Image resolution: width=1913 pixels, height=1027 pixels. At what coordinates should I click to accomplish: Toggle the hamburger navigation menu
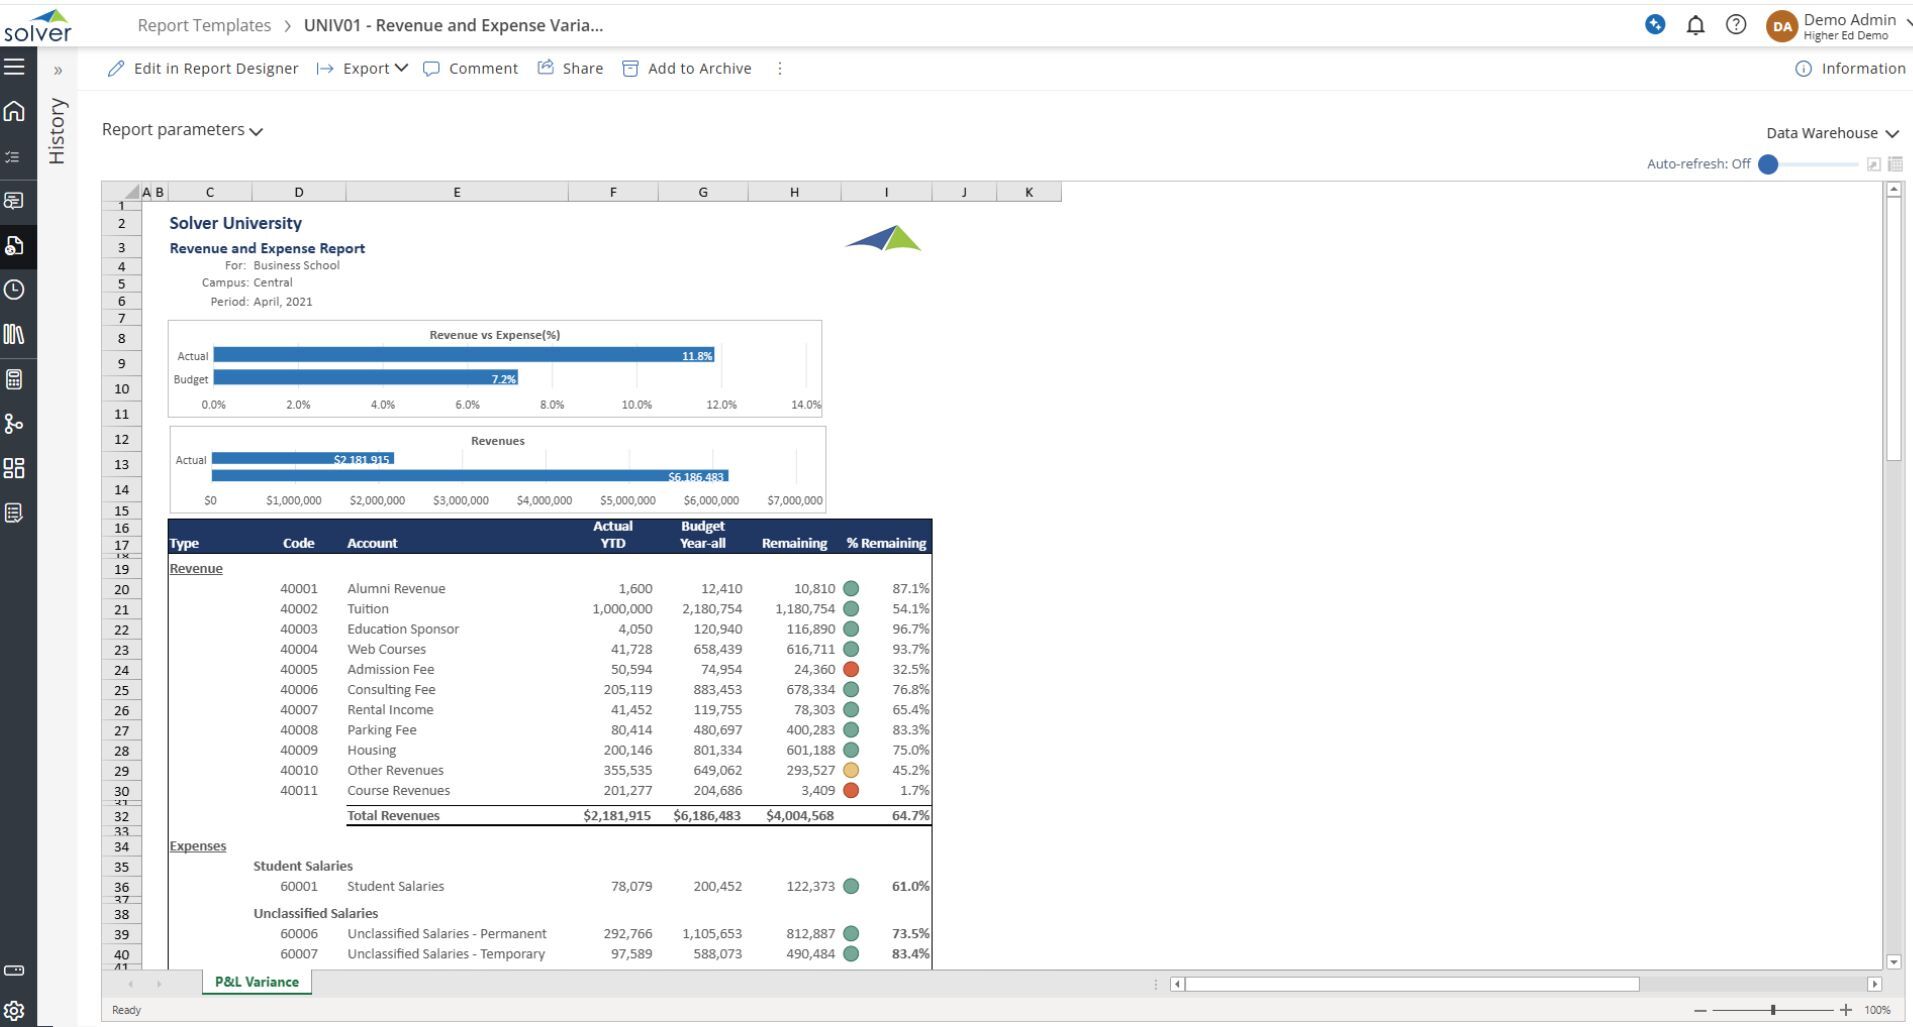tap(14, 67)
